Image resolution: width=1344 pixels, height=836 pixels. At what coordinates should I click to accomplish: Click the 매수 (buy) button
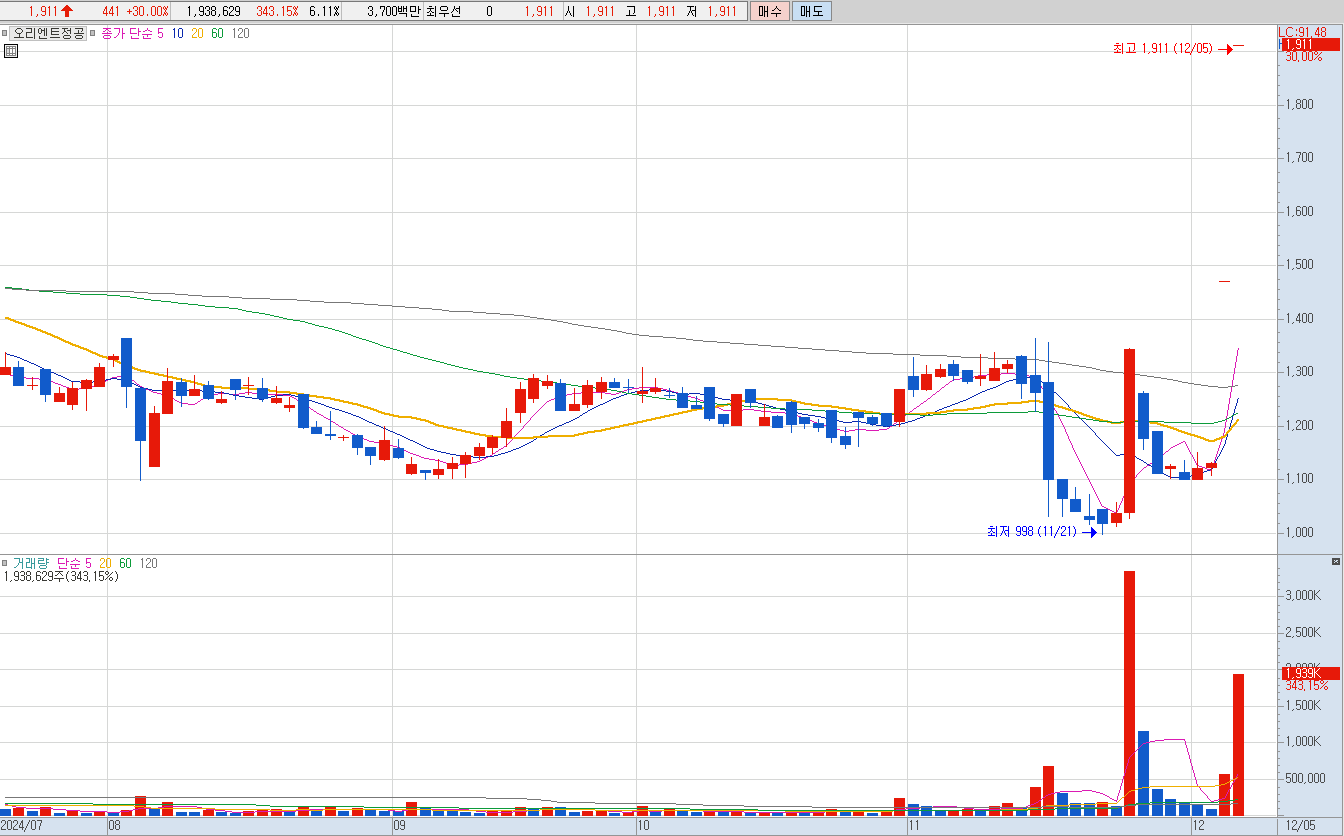(x=769, y=11)
